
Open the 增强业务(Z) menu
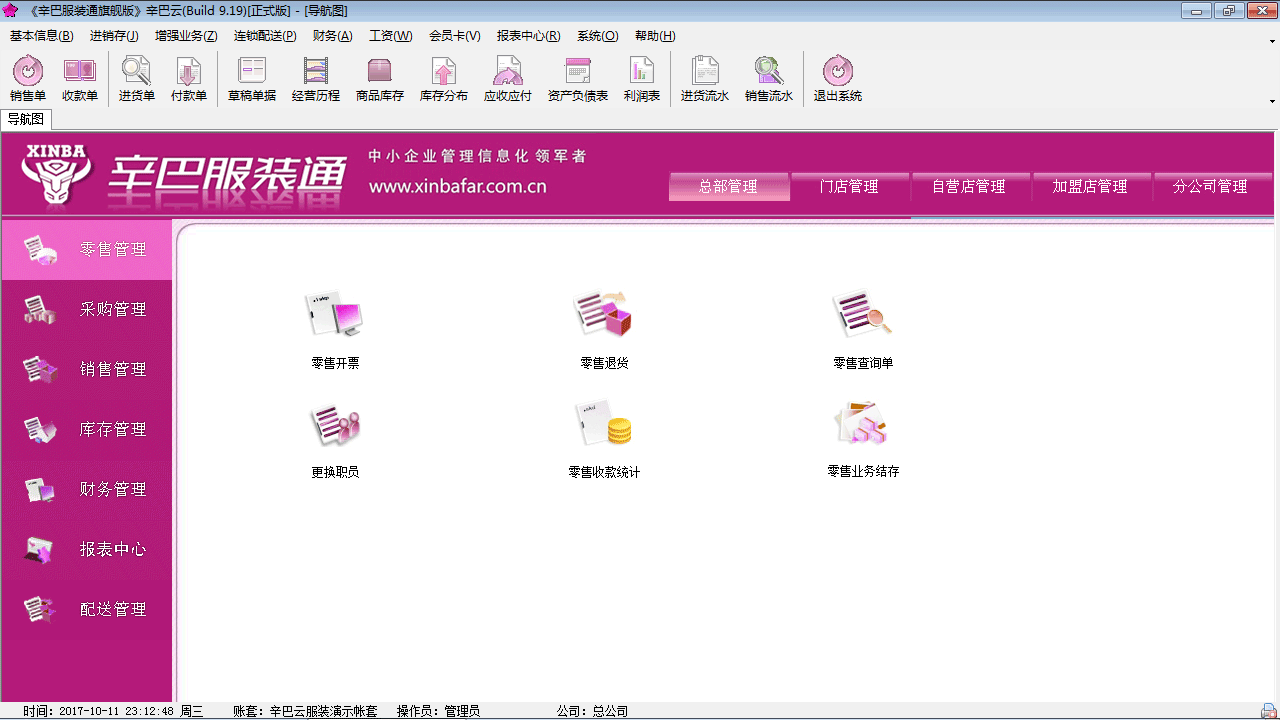[186, 36]
